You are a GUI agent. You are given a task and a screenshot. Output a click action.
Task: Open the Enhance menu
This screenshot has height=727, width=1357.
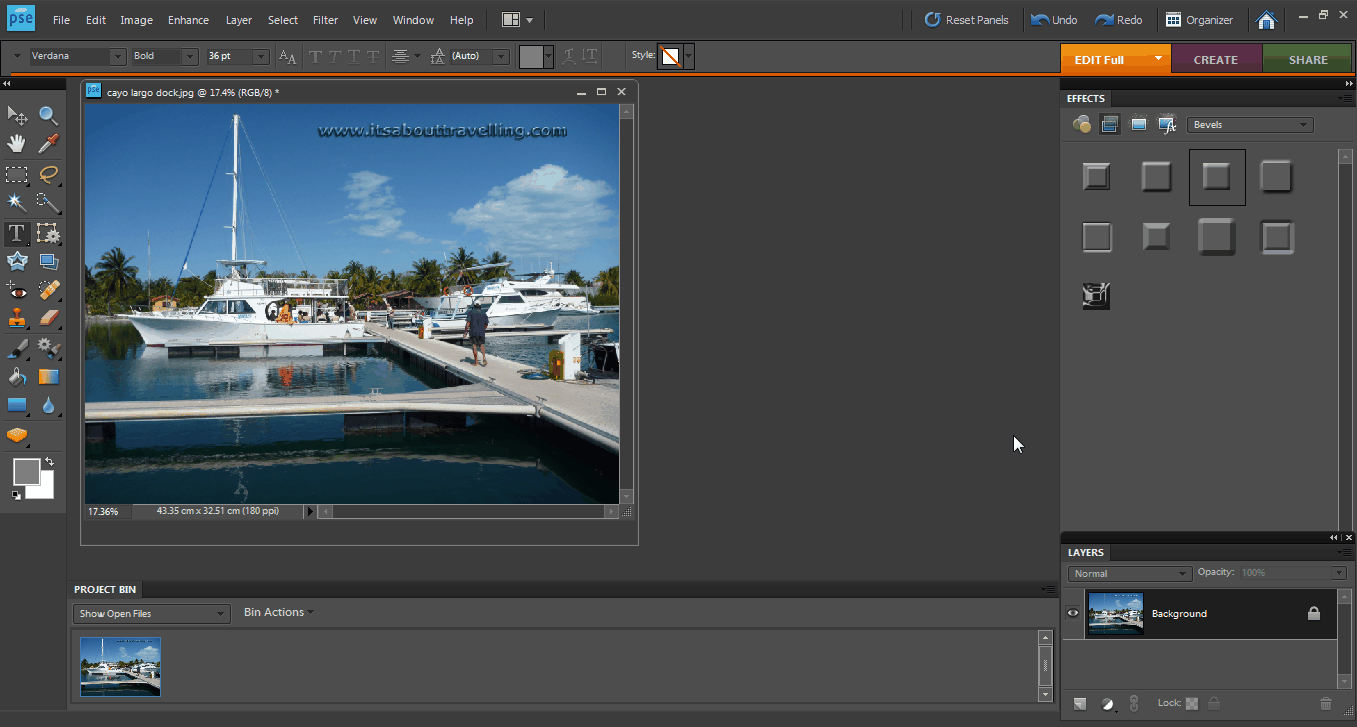coord(188,20)
